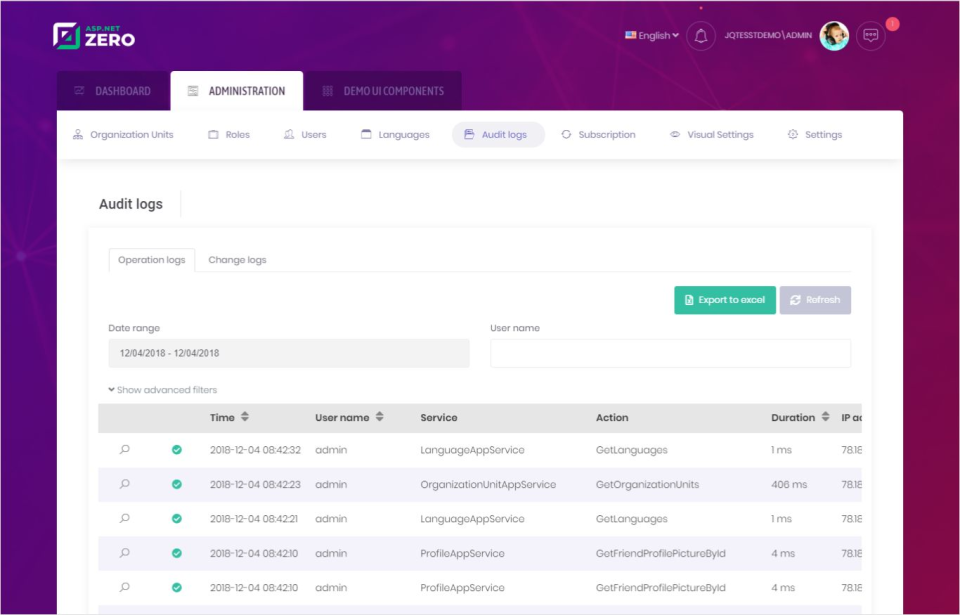Open the chat messages icon
Image resolution: width=960 pixels, height=615 pixels.
tap(870, 36)
